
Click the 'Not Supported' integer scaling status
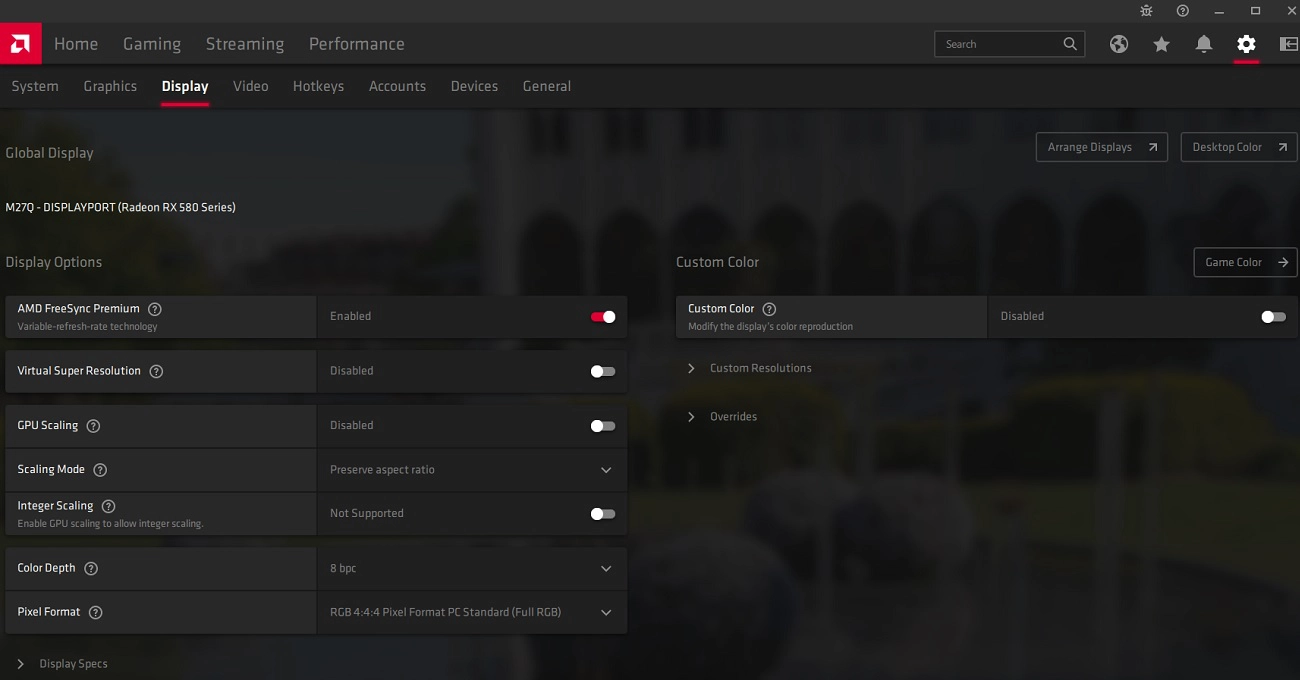coord(367,514)
